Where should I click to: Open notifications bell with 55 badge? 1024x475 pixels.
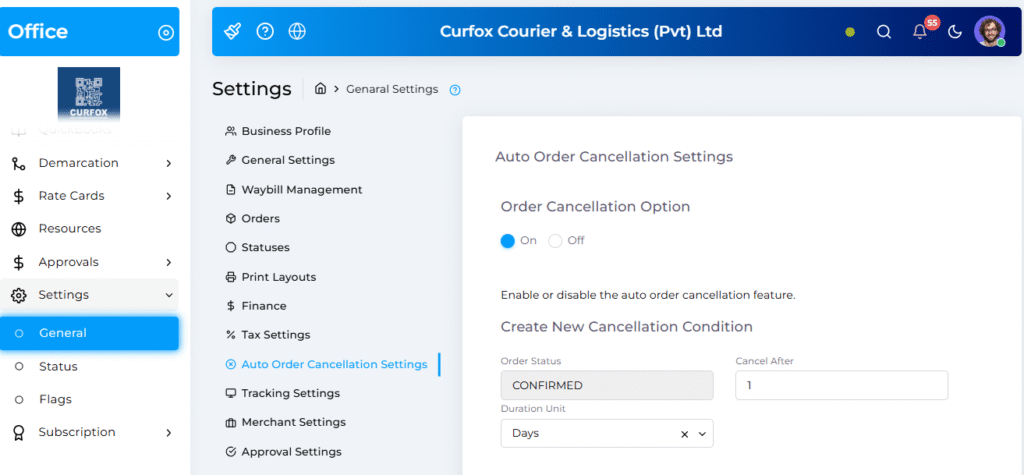point(920,32)
